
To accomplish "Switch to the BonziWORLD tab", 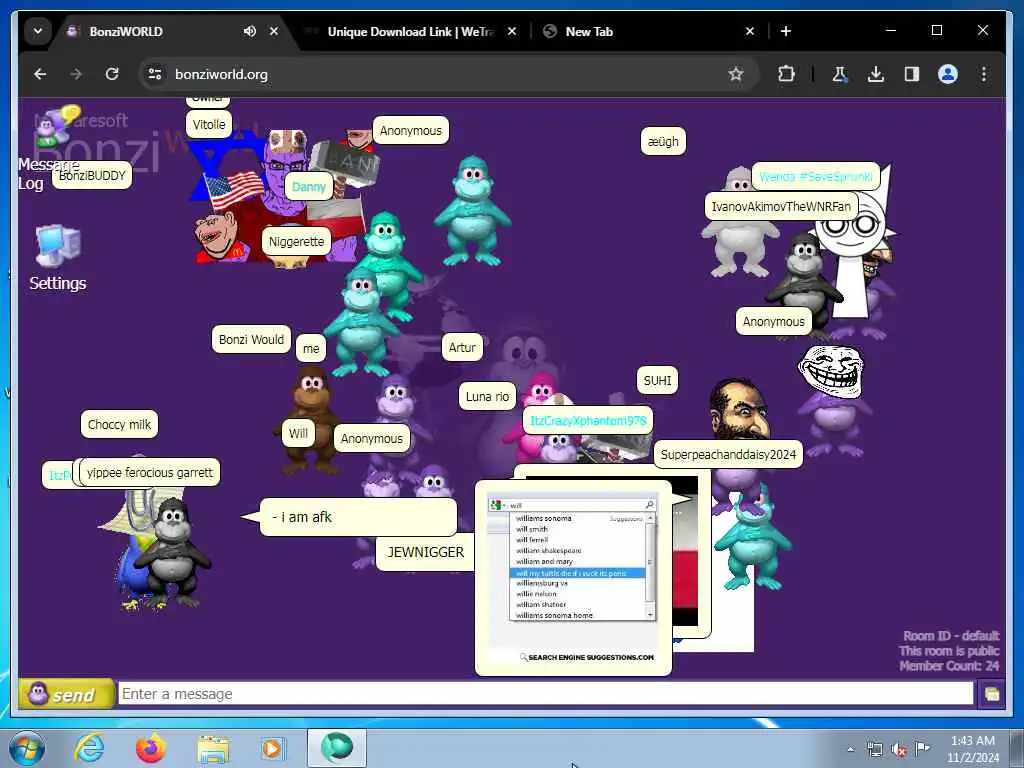I will [x=155, y=31].
